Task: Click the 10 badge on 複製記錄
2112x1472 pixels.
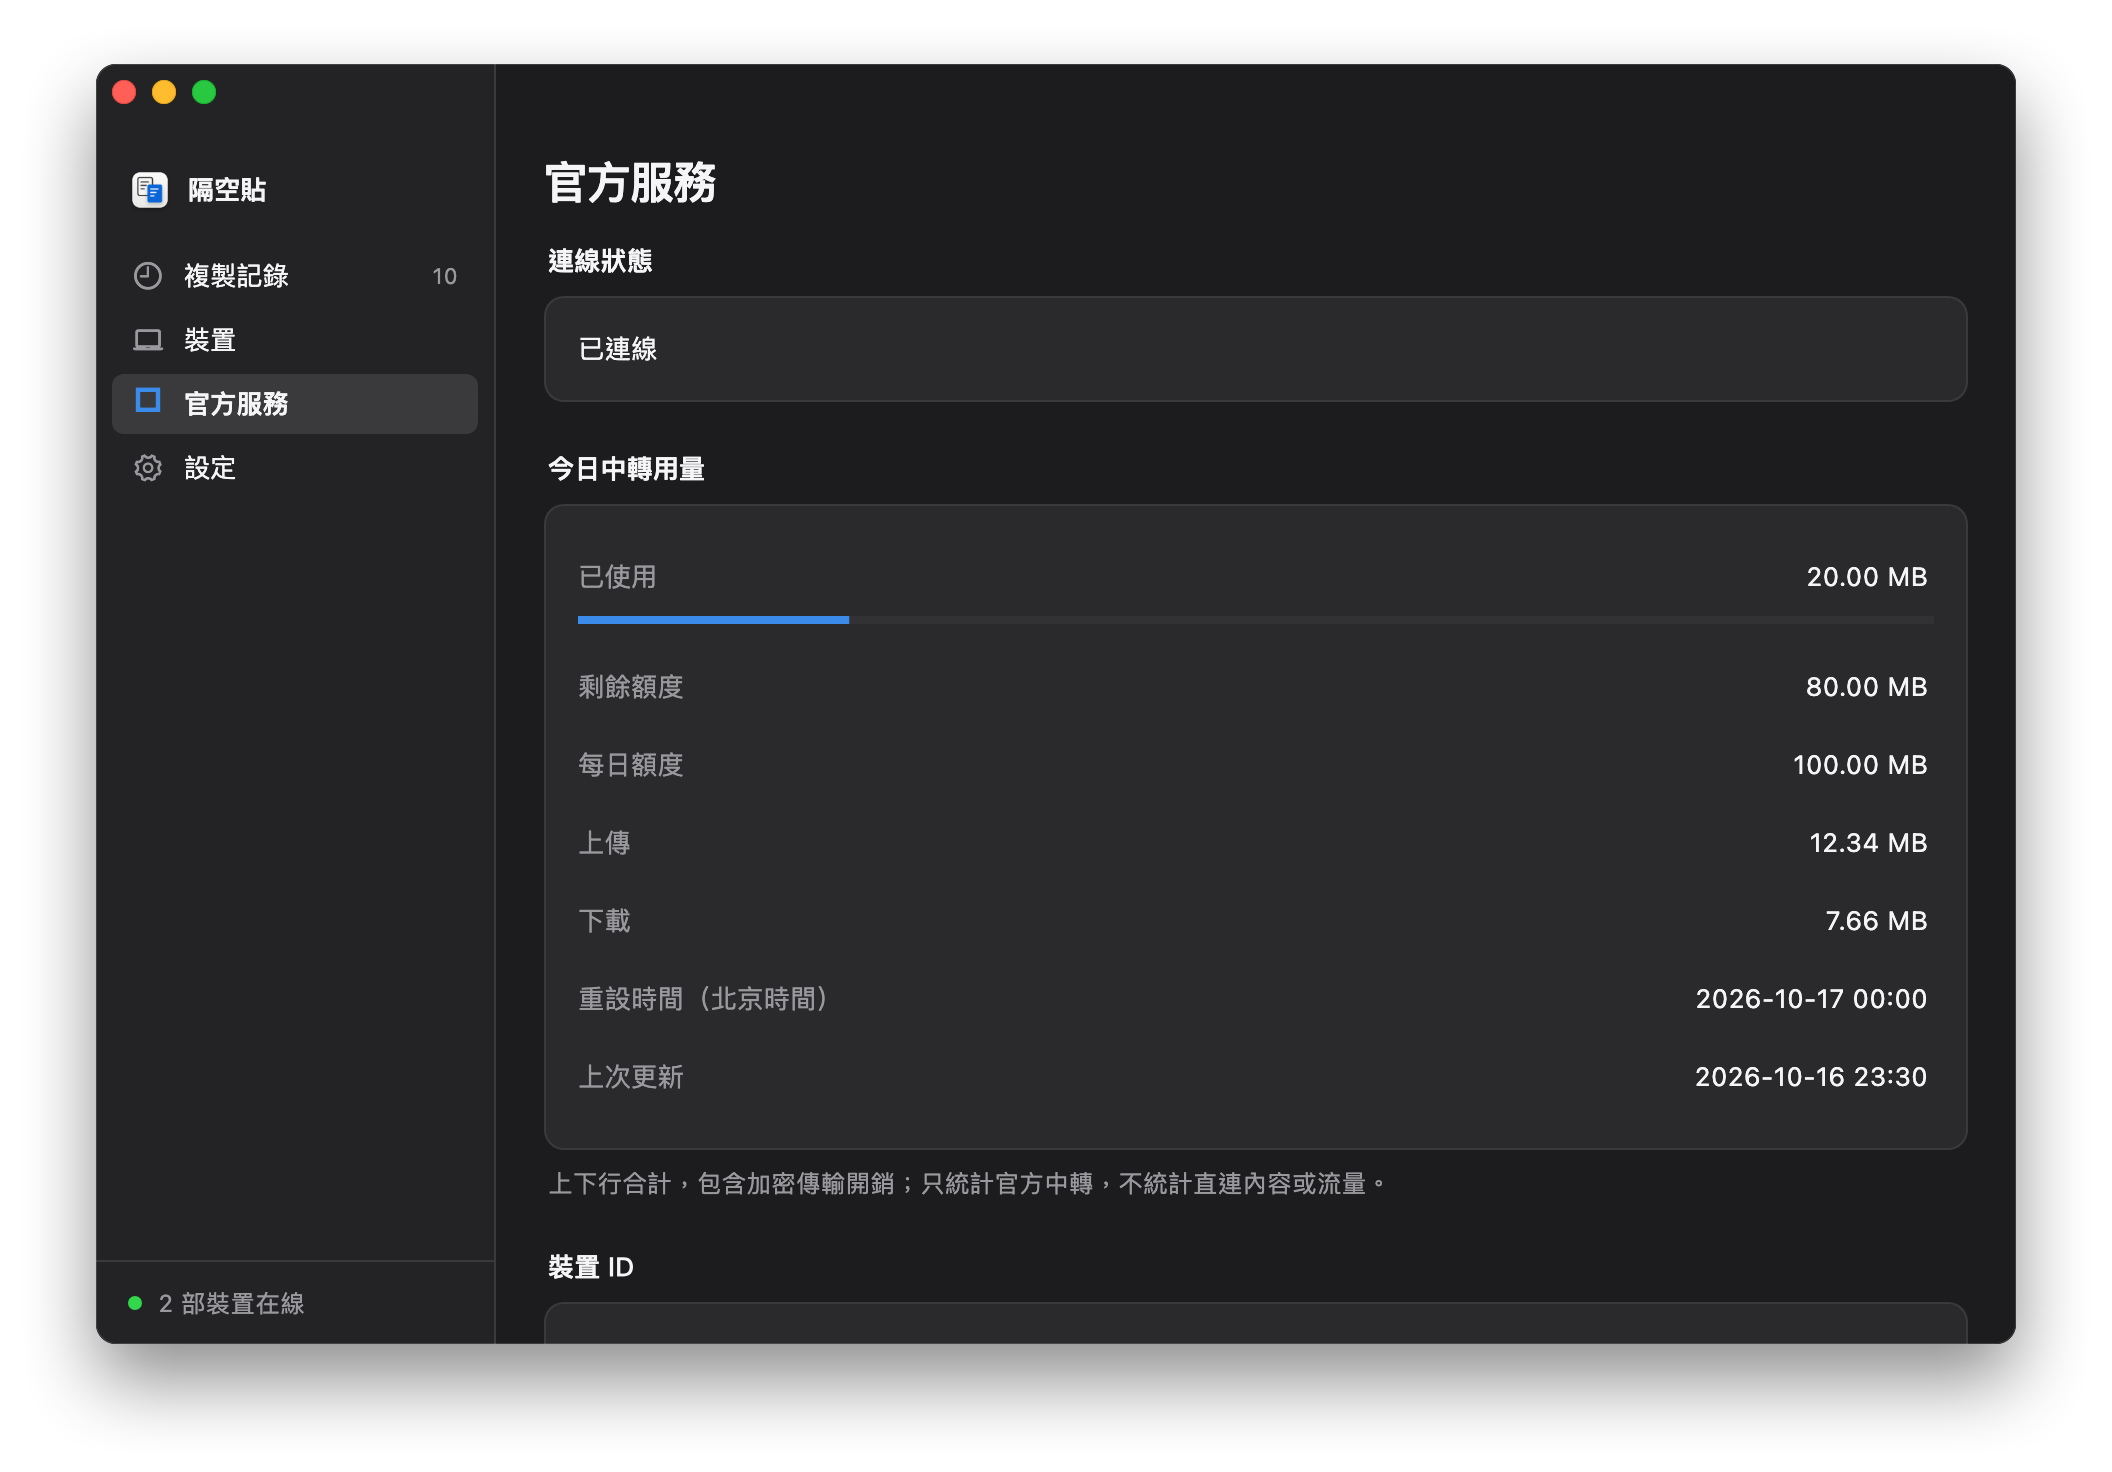Action: (x=444, y=276)
